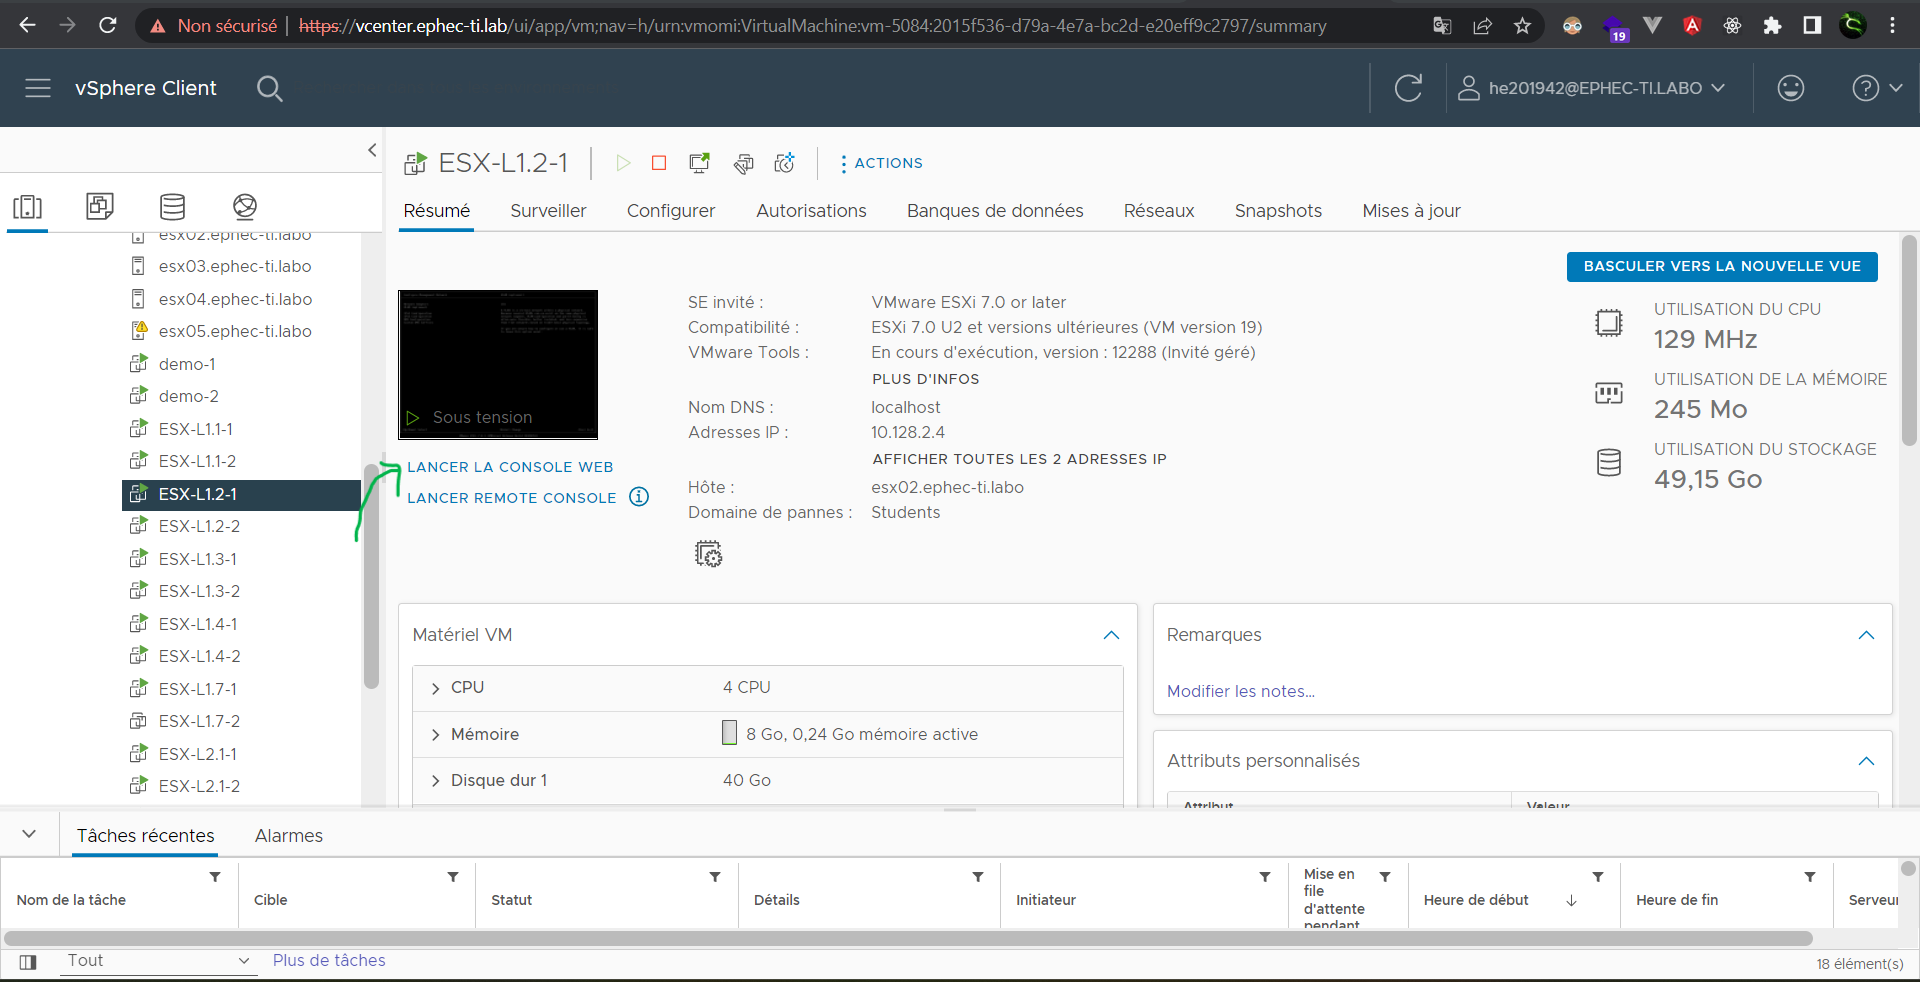This screenshot has width=1920, height=982.
Task: Filter the Cible column
Action: [x=453, y=877]
